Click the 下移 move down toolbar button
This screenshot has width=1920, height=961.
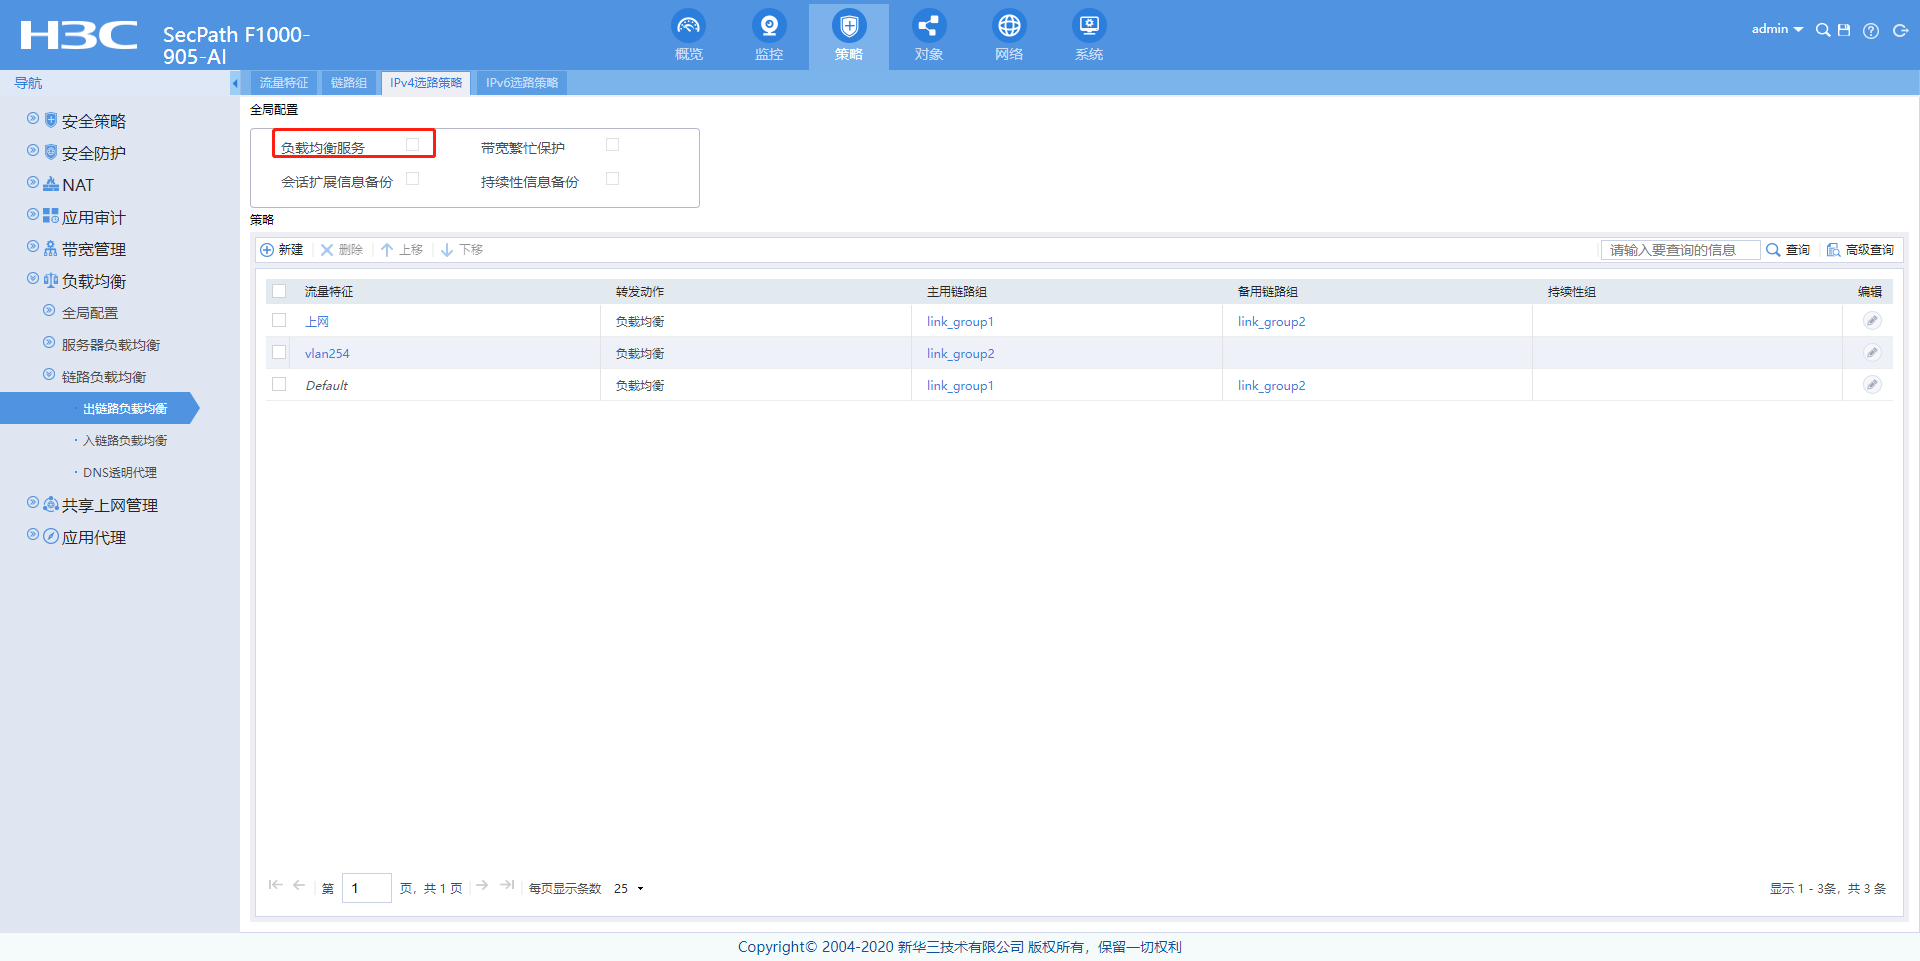(462, 250)
